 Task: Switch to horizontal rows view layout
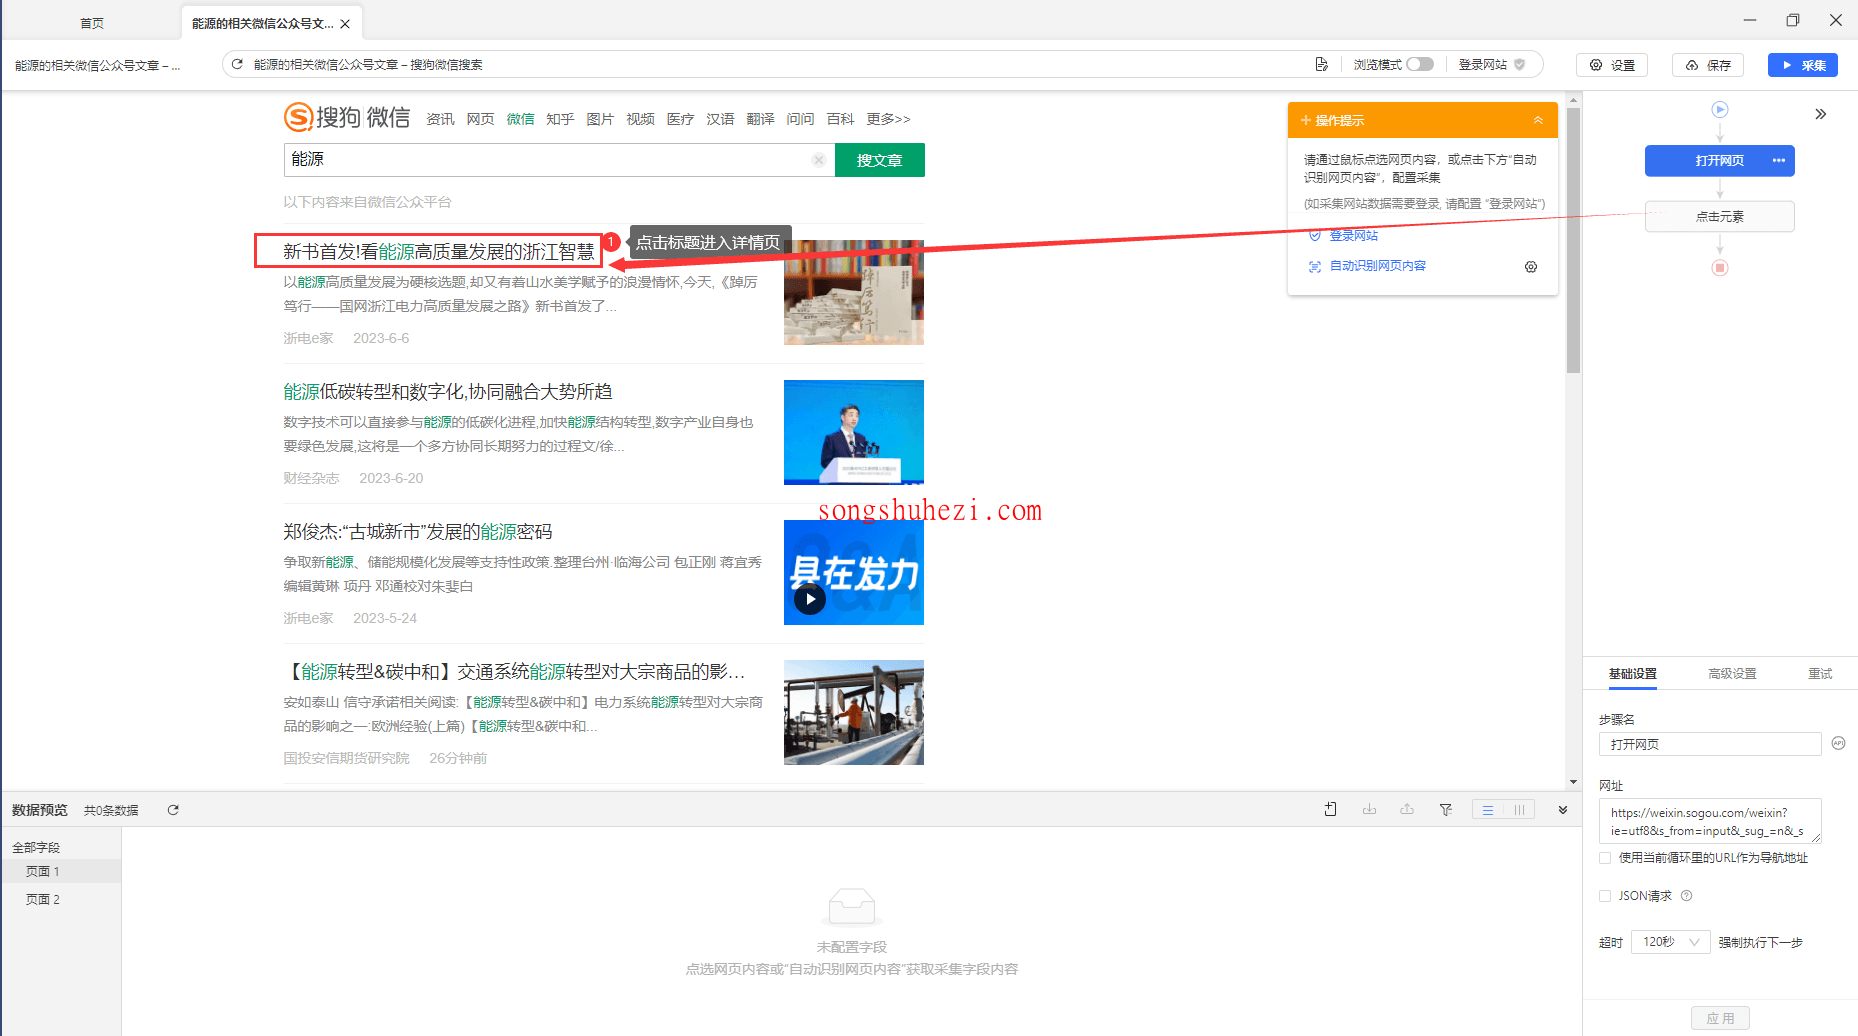pyautogui.click(x=1488, y=810)
